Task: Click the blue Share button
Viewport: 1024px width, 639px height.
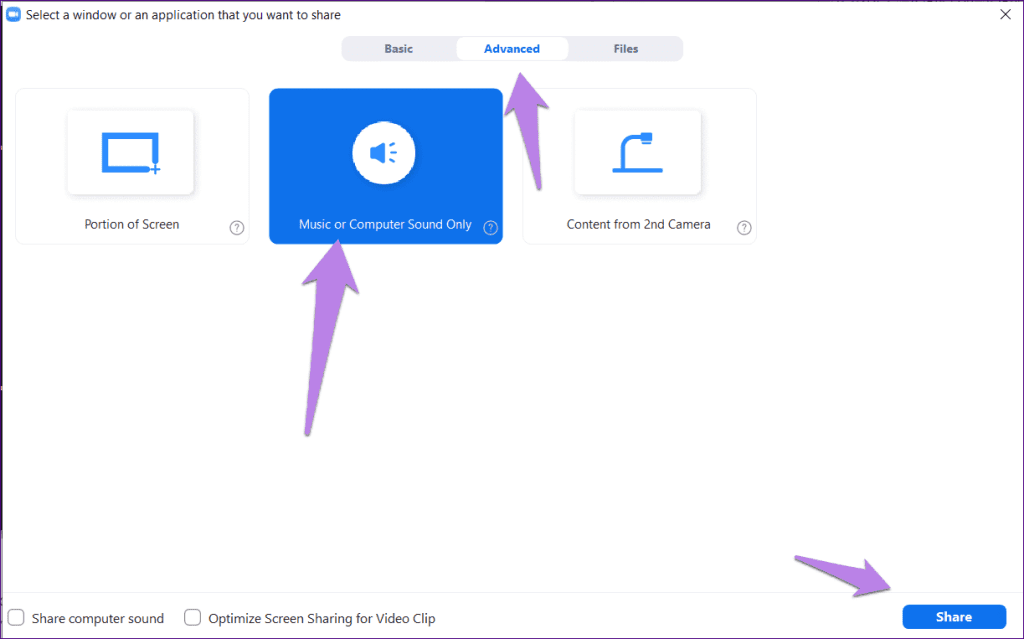Action: 953,617
